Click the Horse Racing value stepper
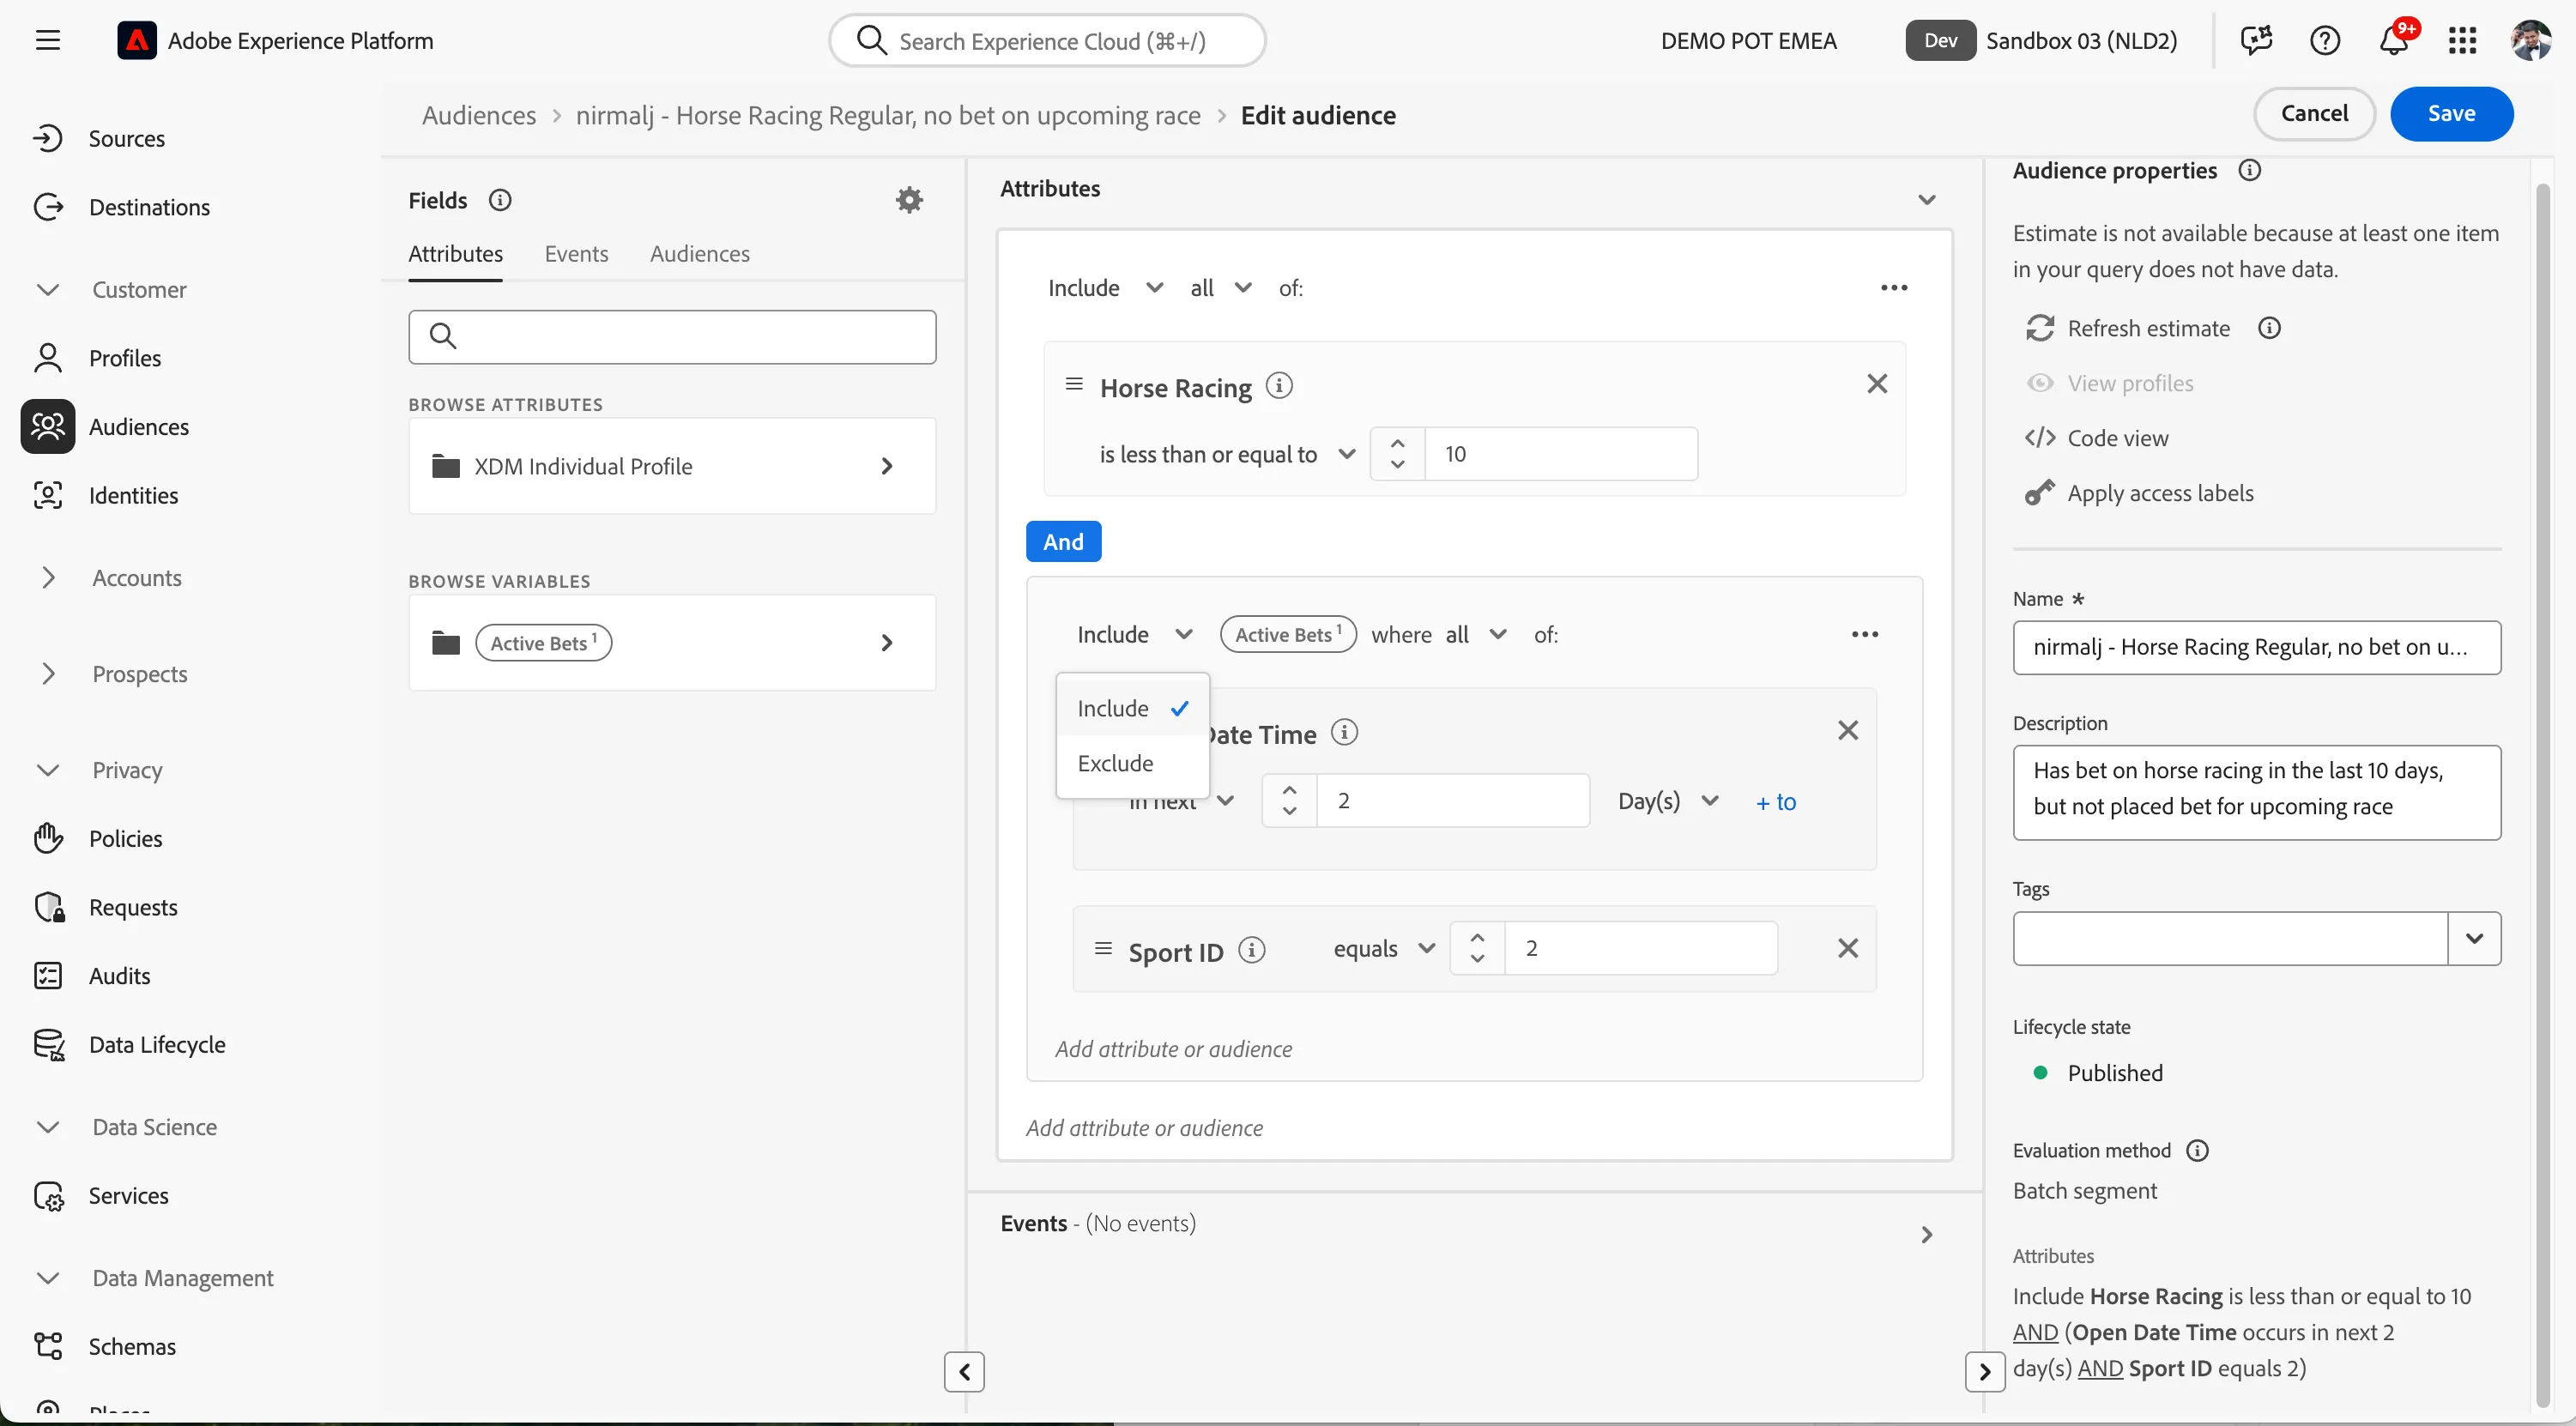This screenshot has width=2576, height=1426. pyautogui.click(x=1397, y=454)
